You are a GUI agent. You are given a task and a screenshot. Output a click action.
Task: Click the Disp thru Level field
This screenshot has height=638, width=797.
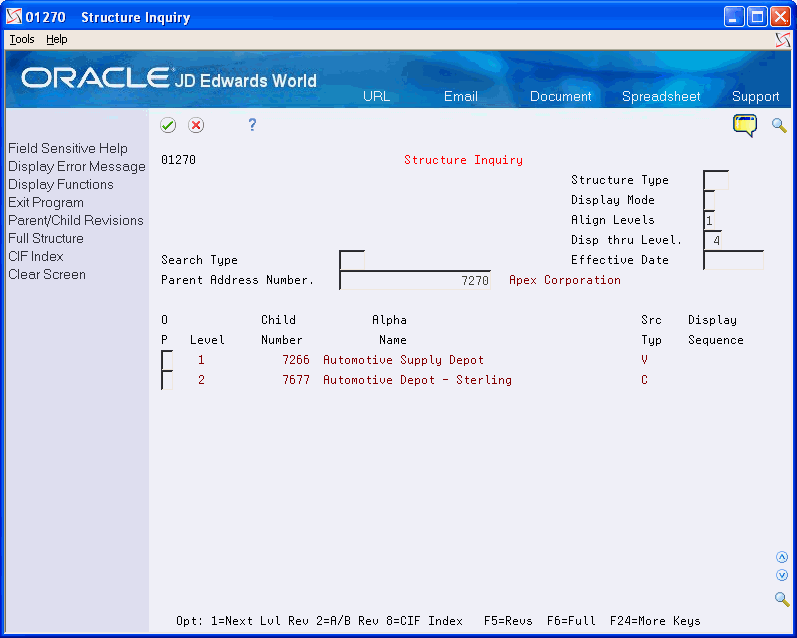(713, 240)
